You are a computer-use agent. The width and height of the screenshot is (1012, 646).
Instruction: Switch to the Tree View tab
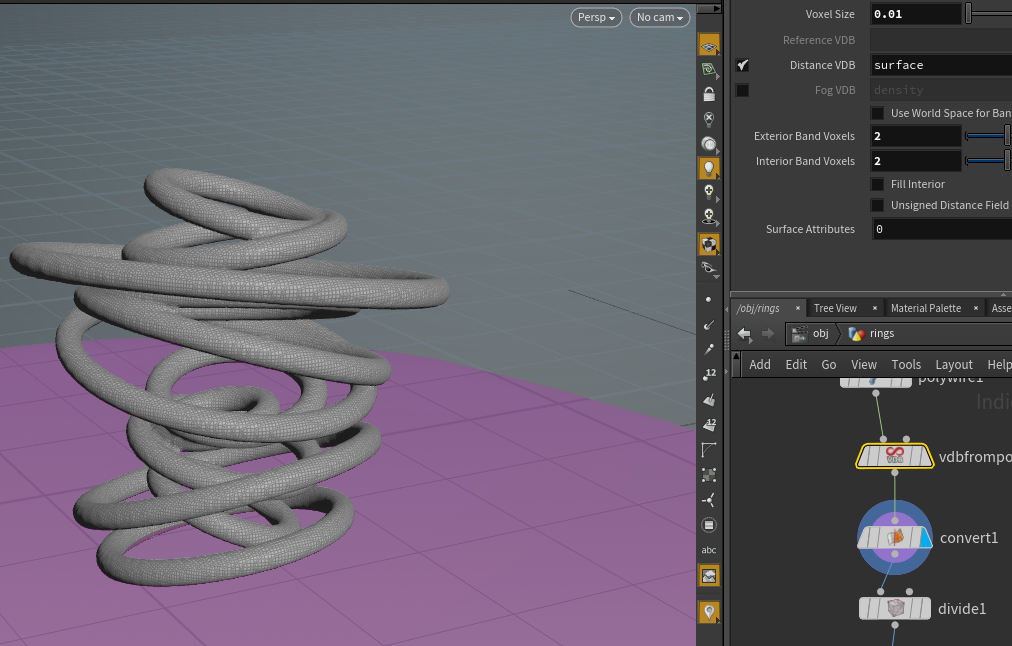835,308
